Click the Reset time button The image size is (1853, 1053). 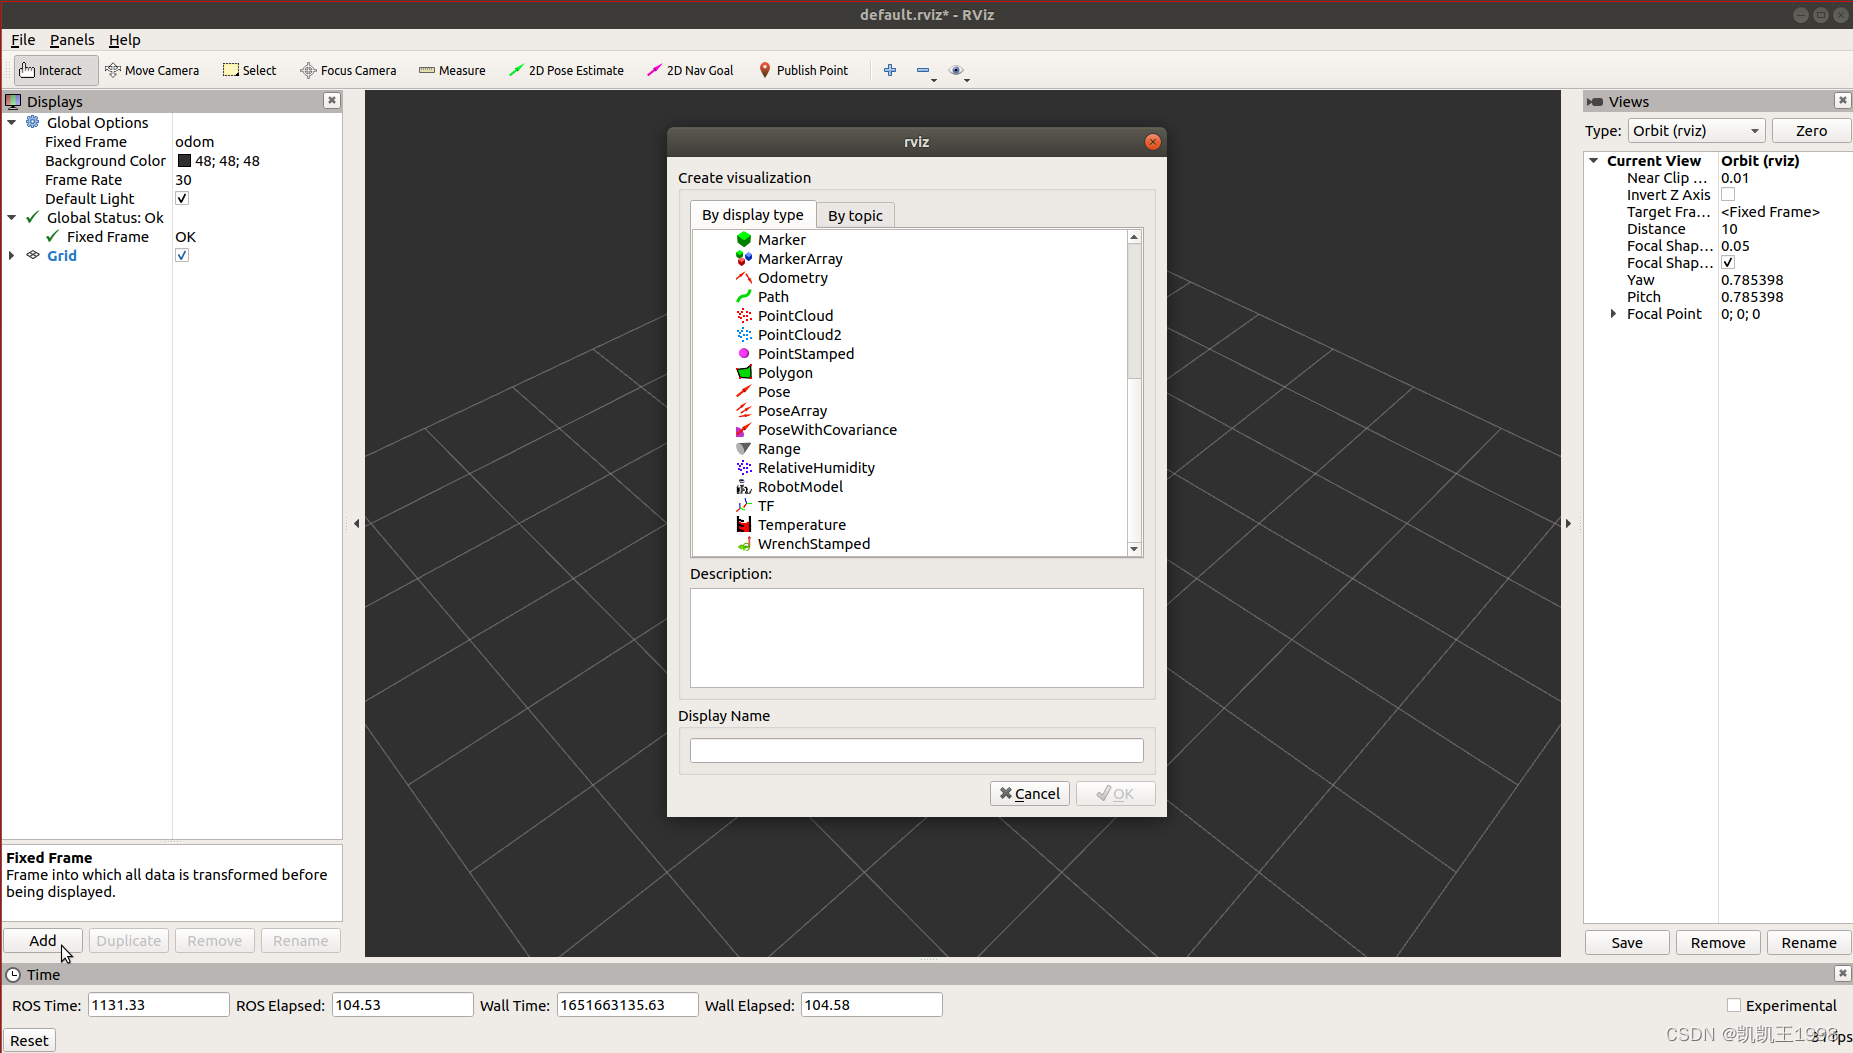[x=29, y=1041]
